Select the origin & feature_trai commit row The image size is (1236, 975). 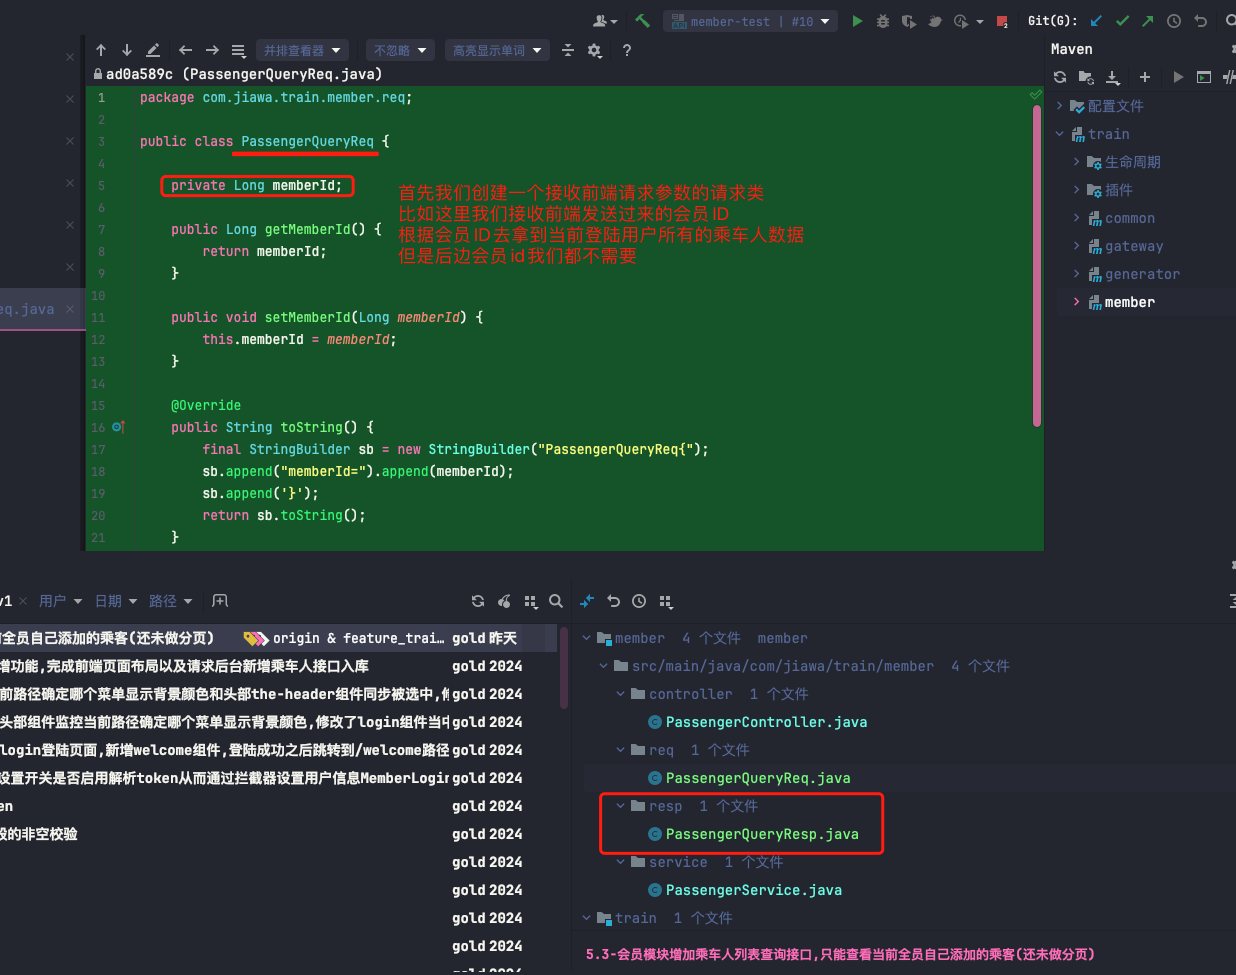[x=278, y=638]
